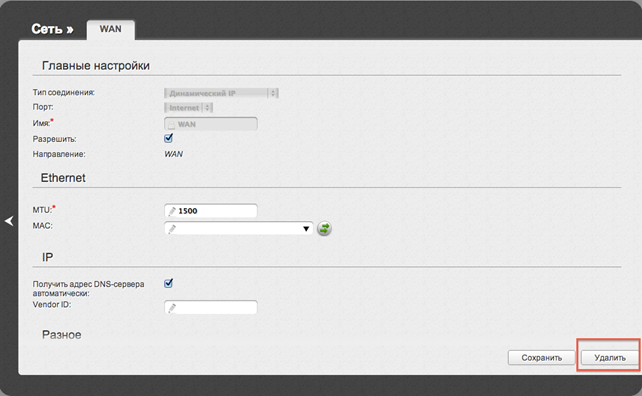Image resolution: width=642 pixels, height=396 pixels.
Task: Click the pencil icon in MAC field
Action: pos(172,229)
